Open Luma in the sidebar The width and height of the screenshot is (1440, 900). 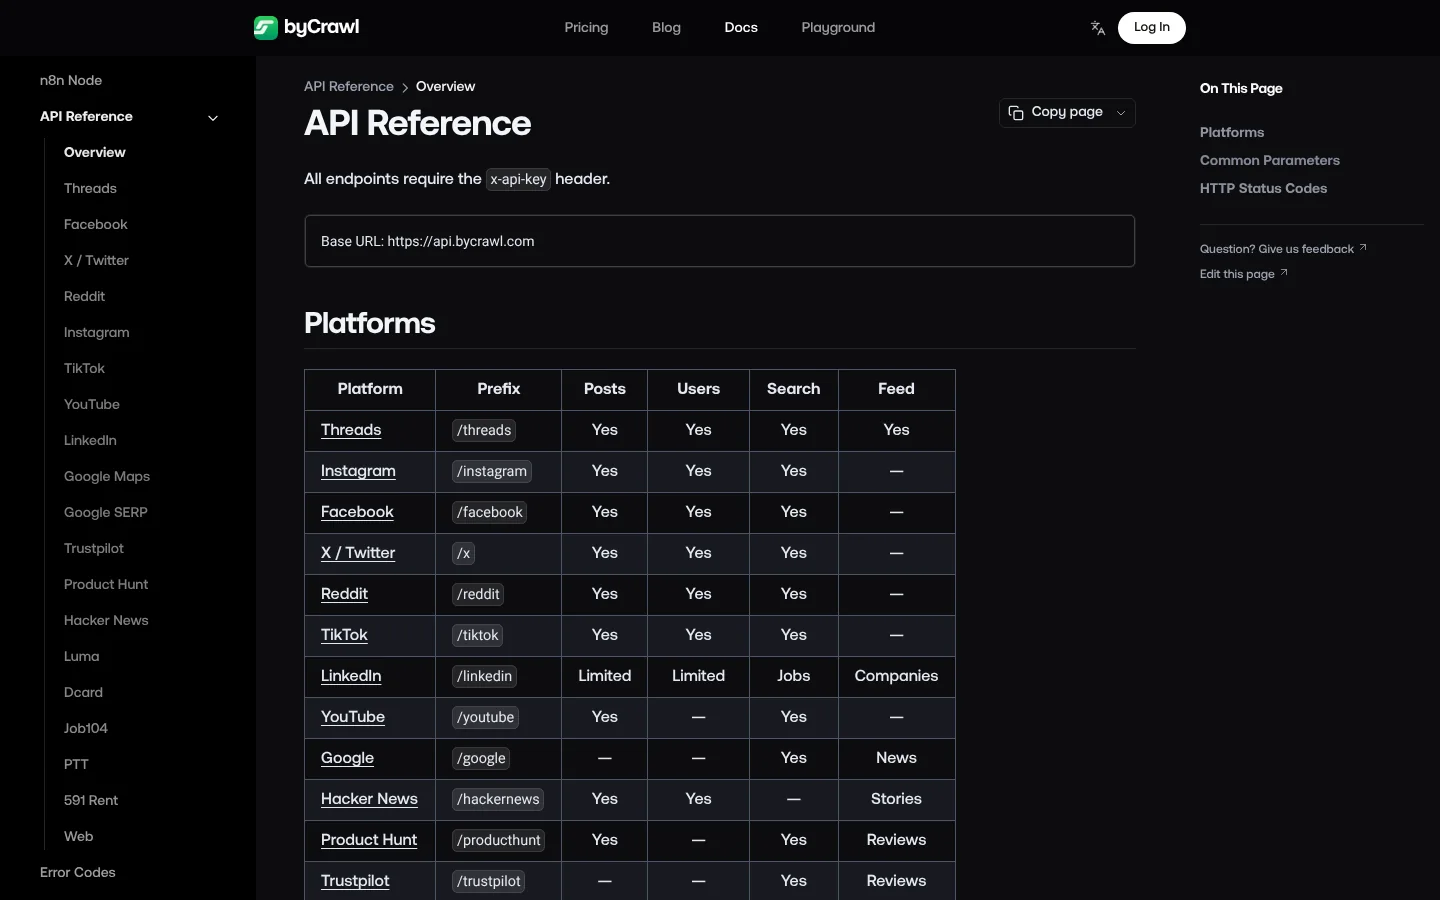82,656
